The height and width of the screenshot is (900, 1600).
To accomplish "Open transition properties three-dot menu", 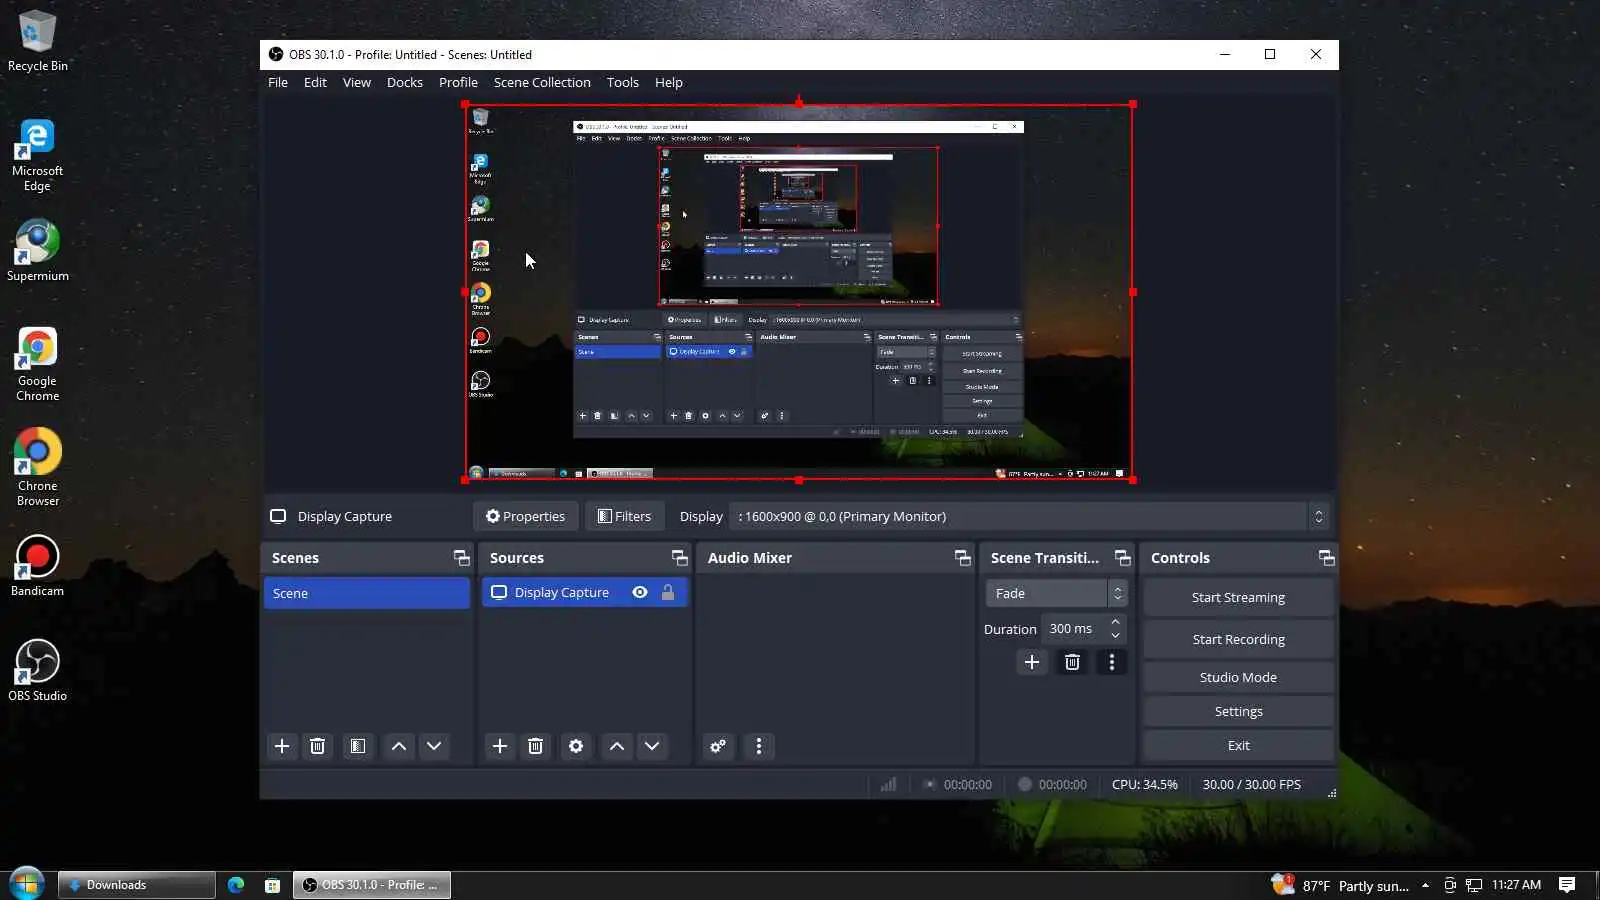I will point(1111,662).
